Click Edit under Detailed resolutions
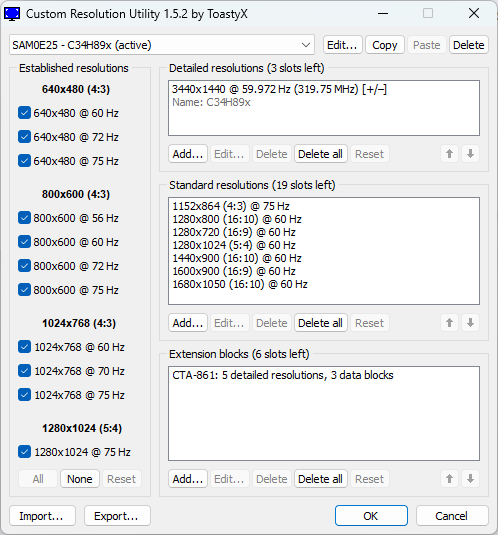This screenshot has width=498, height=535. point(229,154)
